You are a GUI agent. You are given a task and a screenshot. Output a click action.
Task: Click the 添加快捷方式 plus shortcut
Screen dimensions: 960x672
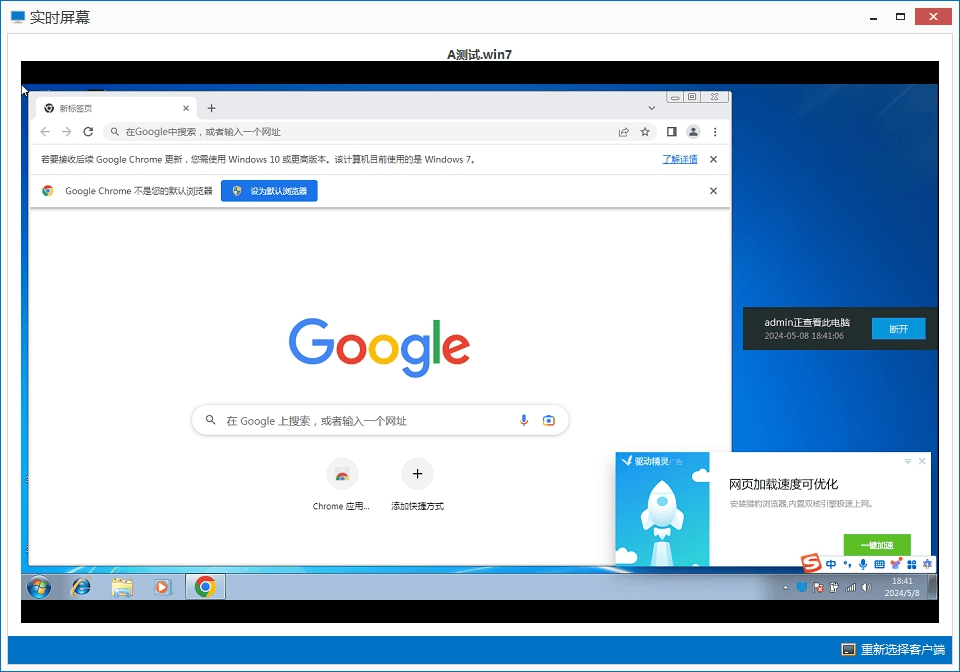pos(418,484)
